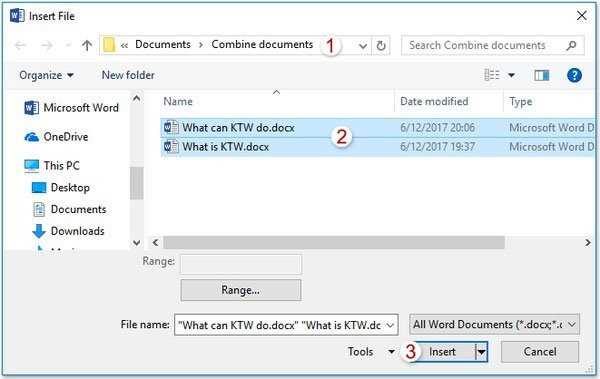Click the Range... button
Screen dimensions: 600x379
(241, 290)
